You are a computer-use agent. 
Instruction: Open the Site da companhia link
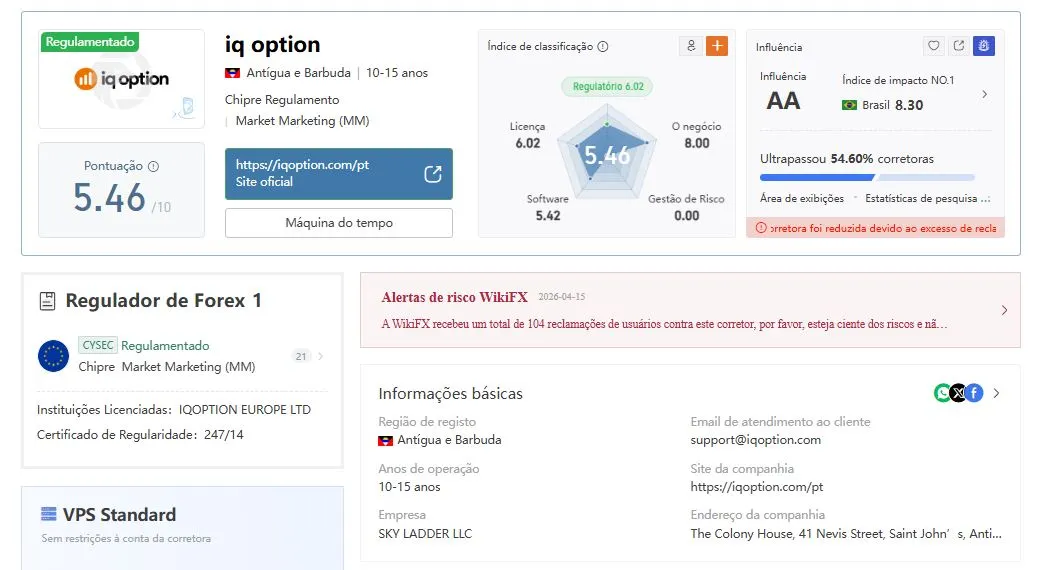(x=757, y=487)
